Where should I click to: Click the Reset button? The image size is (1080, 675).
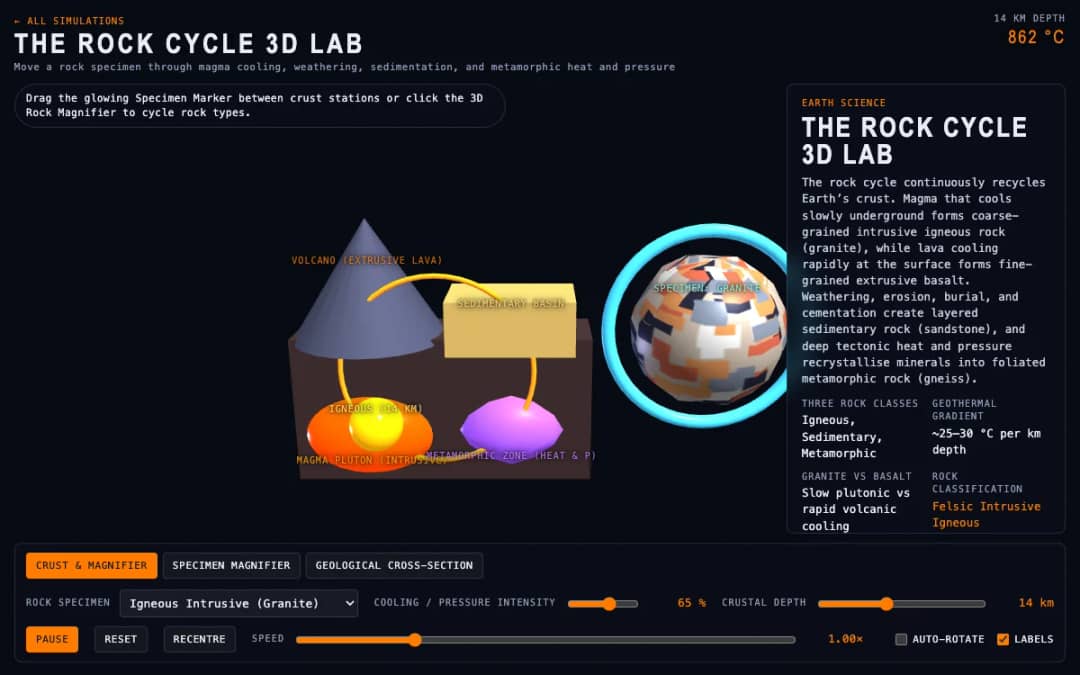tap(121, 639)
